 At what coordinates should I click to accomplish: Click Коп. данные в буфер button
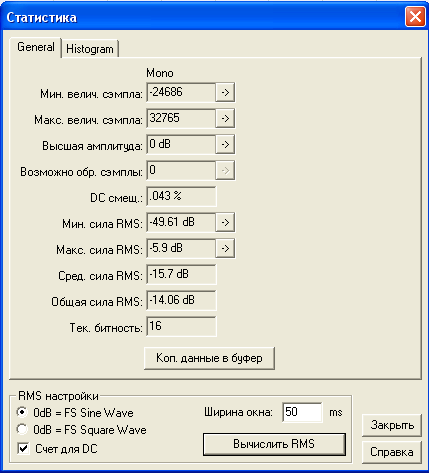click(x=209, y=358)
